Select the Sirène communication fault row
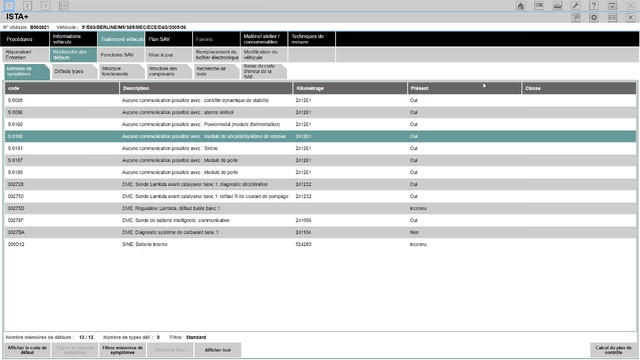This screenshot has height=360, width=640. coord(320,148)
